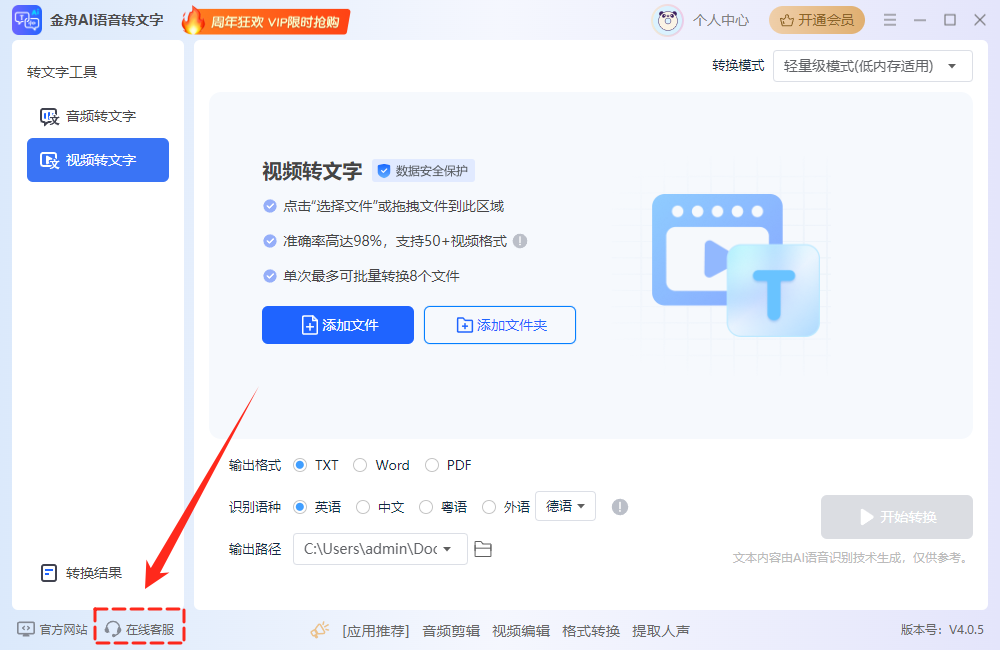Click info icon beside 50+ video formats

coord(520,241)
